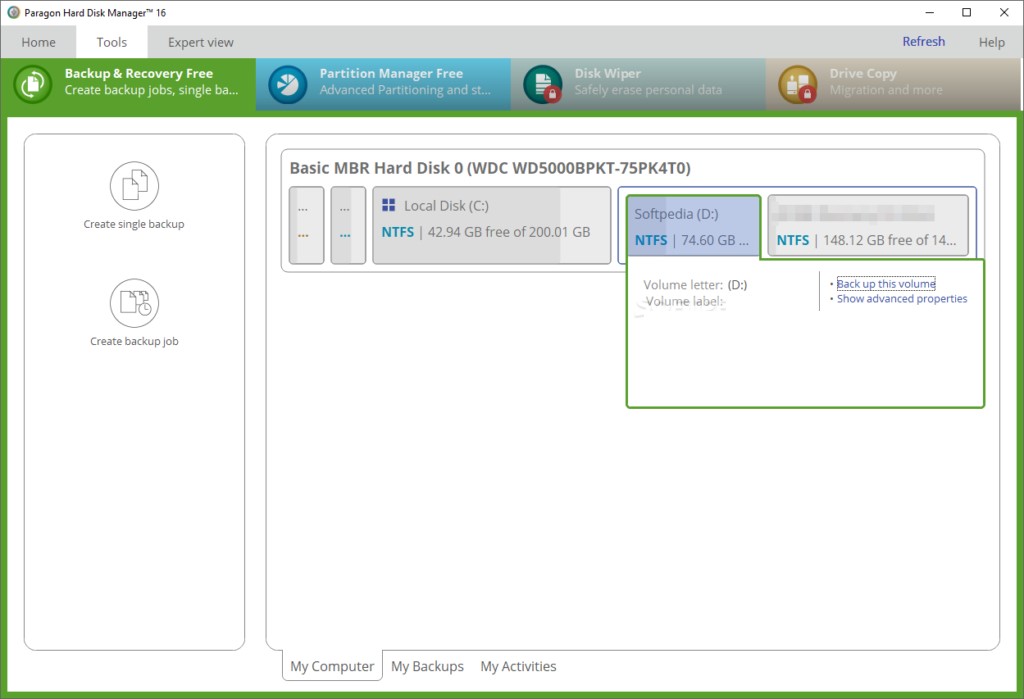Click the Refresh link
This screenshot has height=699, width=1024.
[x=923, y=41]
